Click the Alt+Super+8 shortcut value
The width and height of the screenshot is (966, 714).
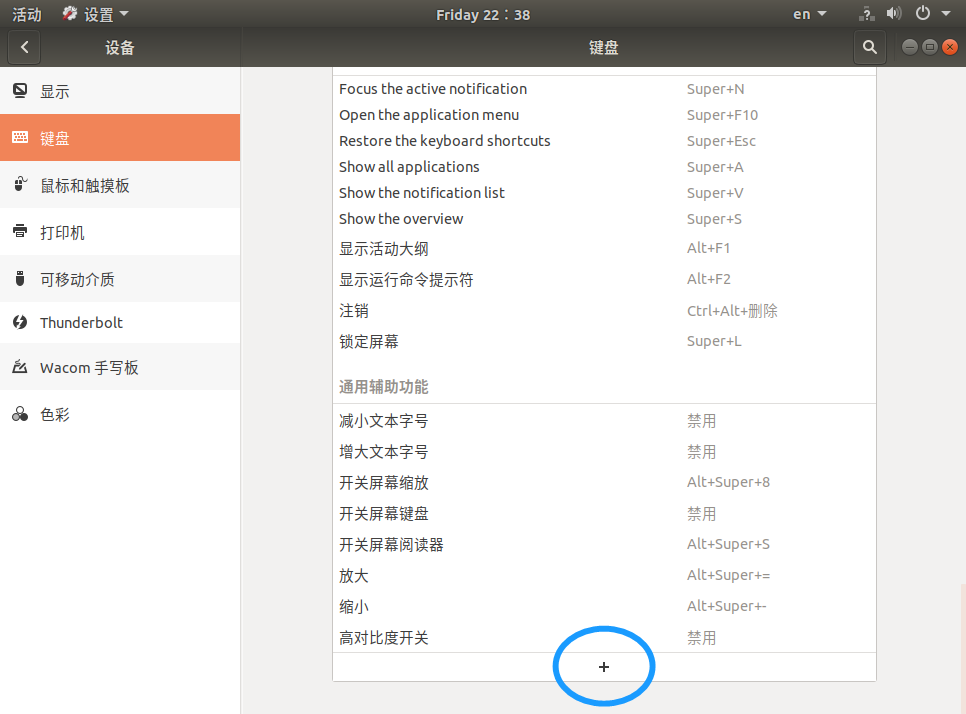pos(728,482)
